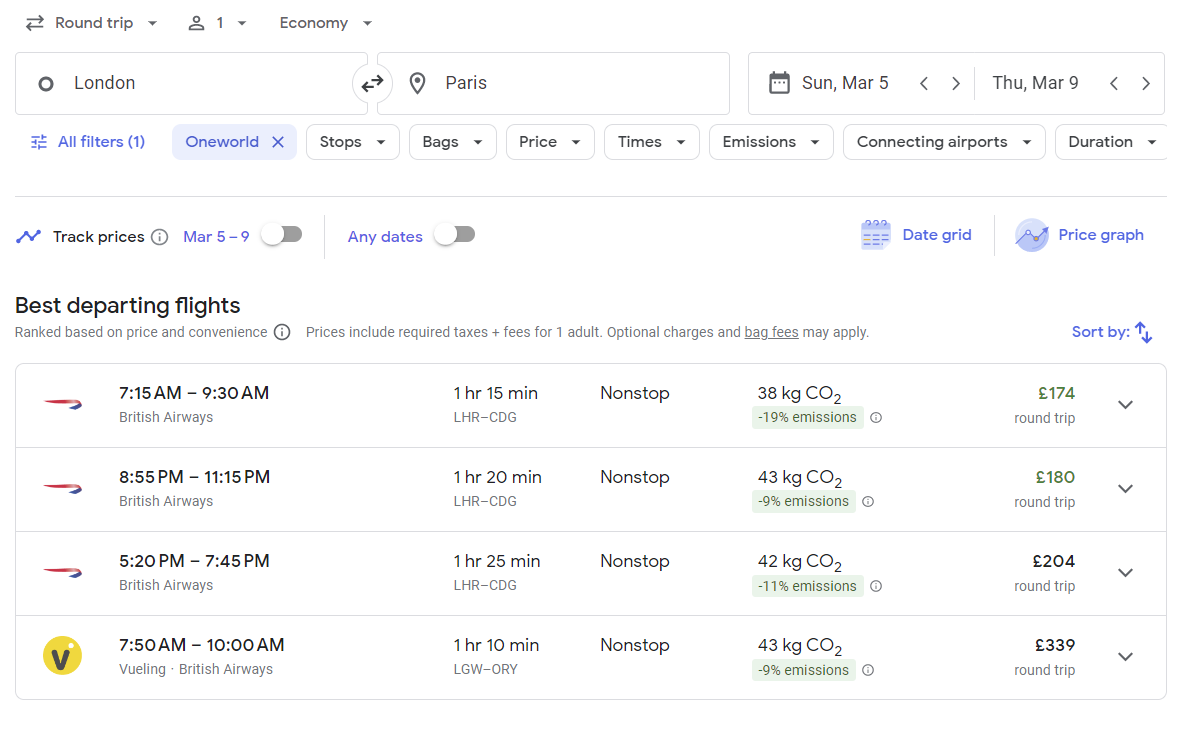Select the 5:20 PM – 7:45 PM flight
Screen dimensions: 1181x732
click(x=590, y=574)
